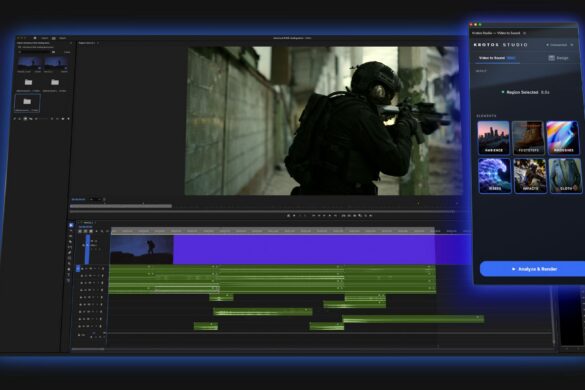Select the Slip tool
Image resolution: width=585 pixels, height=390 pixels.
click(x=70, y=247)
